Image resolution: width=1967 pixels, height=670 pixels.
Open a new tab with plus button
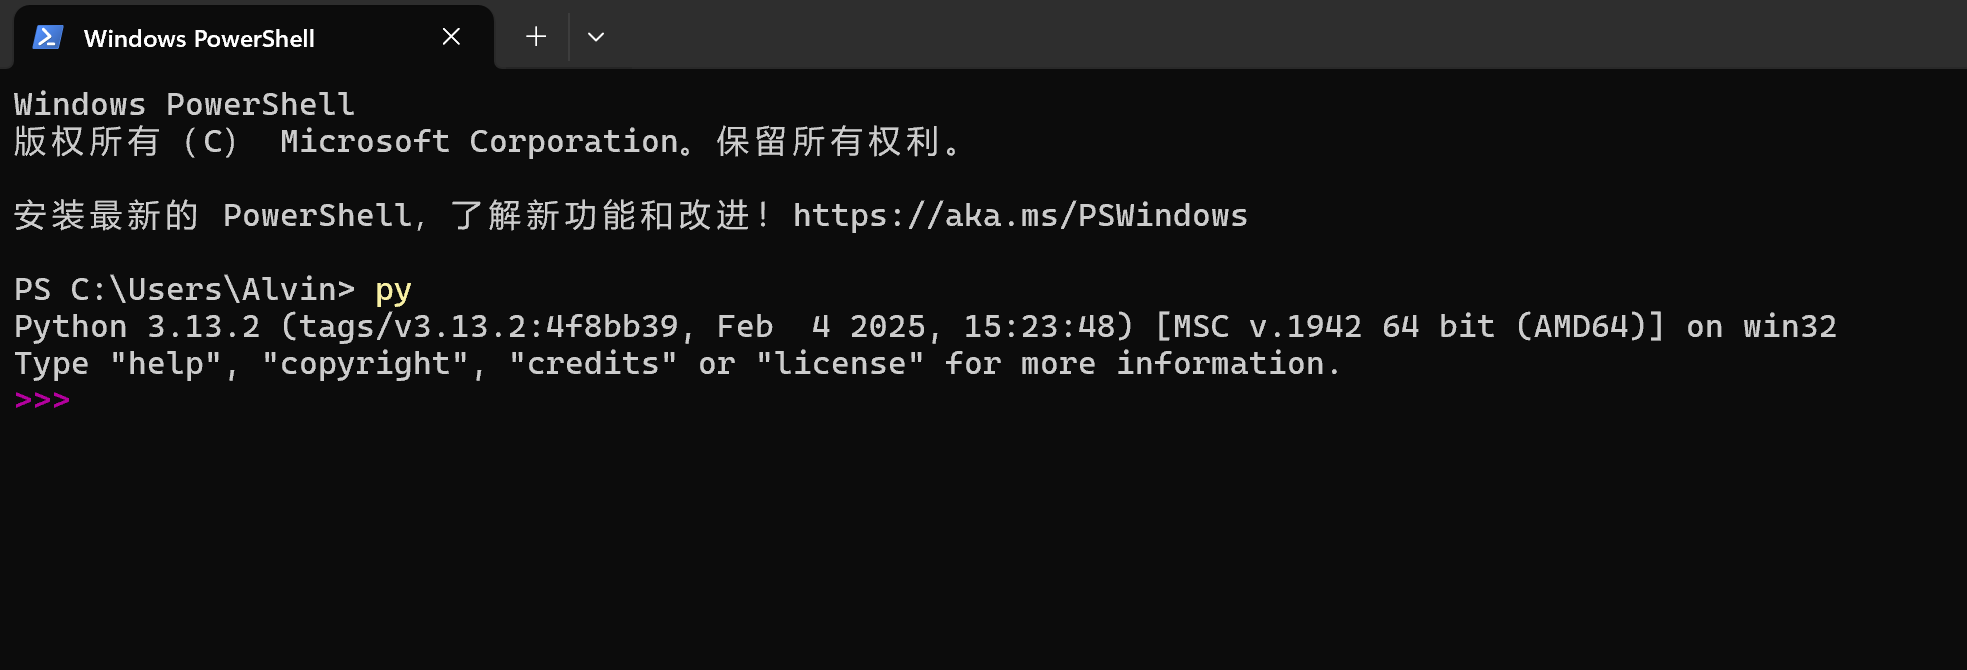click(x=536, y=37)
